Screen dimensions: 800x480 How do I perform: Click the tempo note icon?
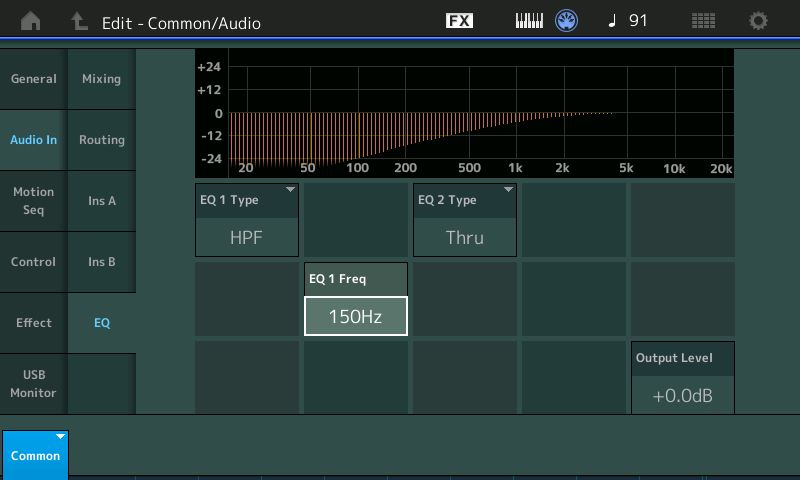click(x=612, y=21)
